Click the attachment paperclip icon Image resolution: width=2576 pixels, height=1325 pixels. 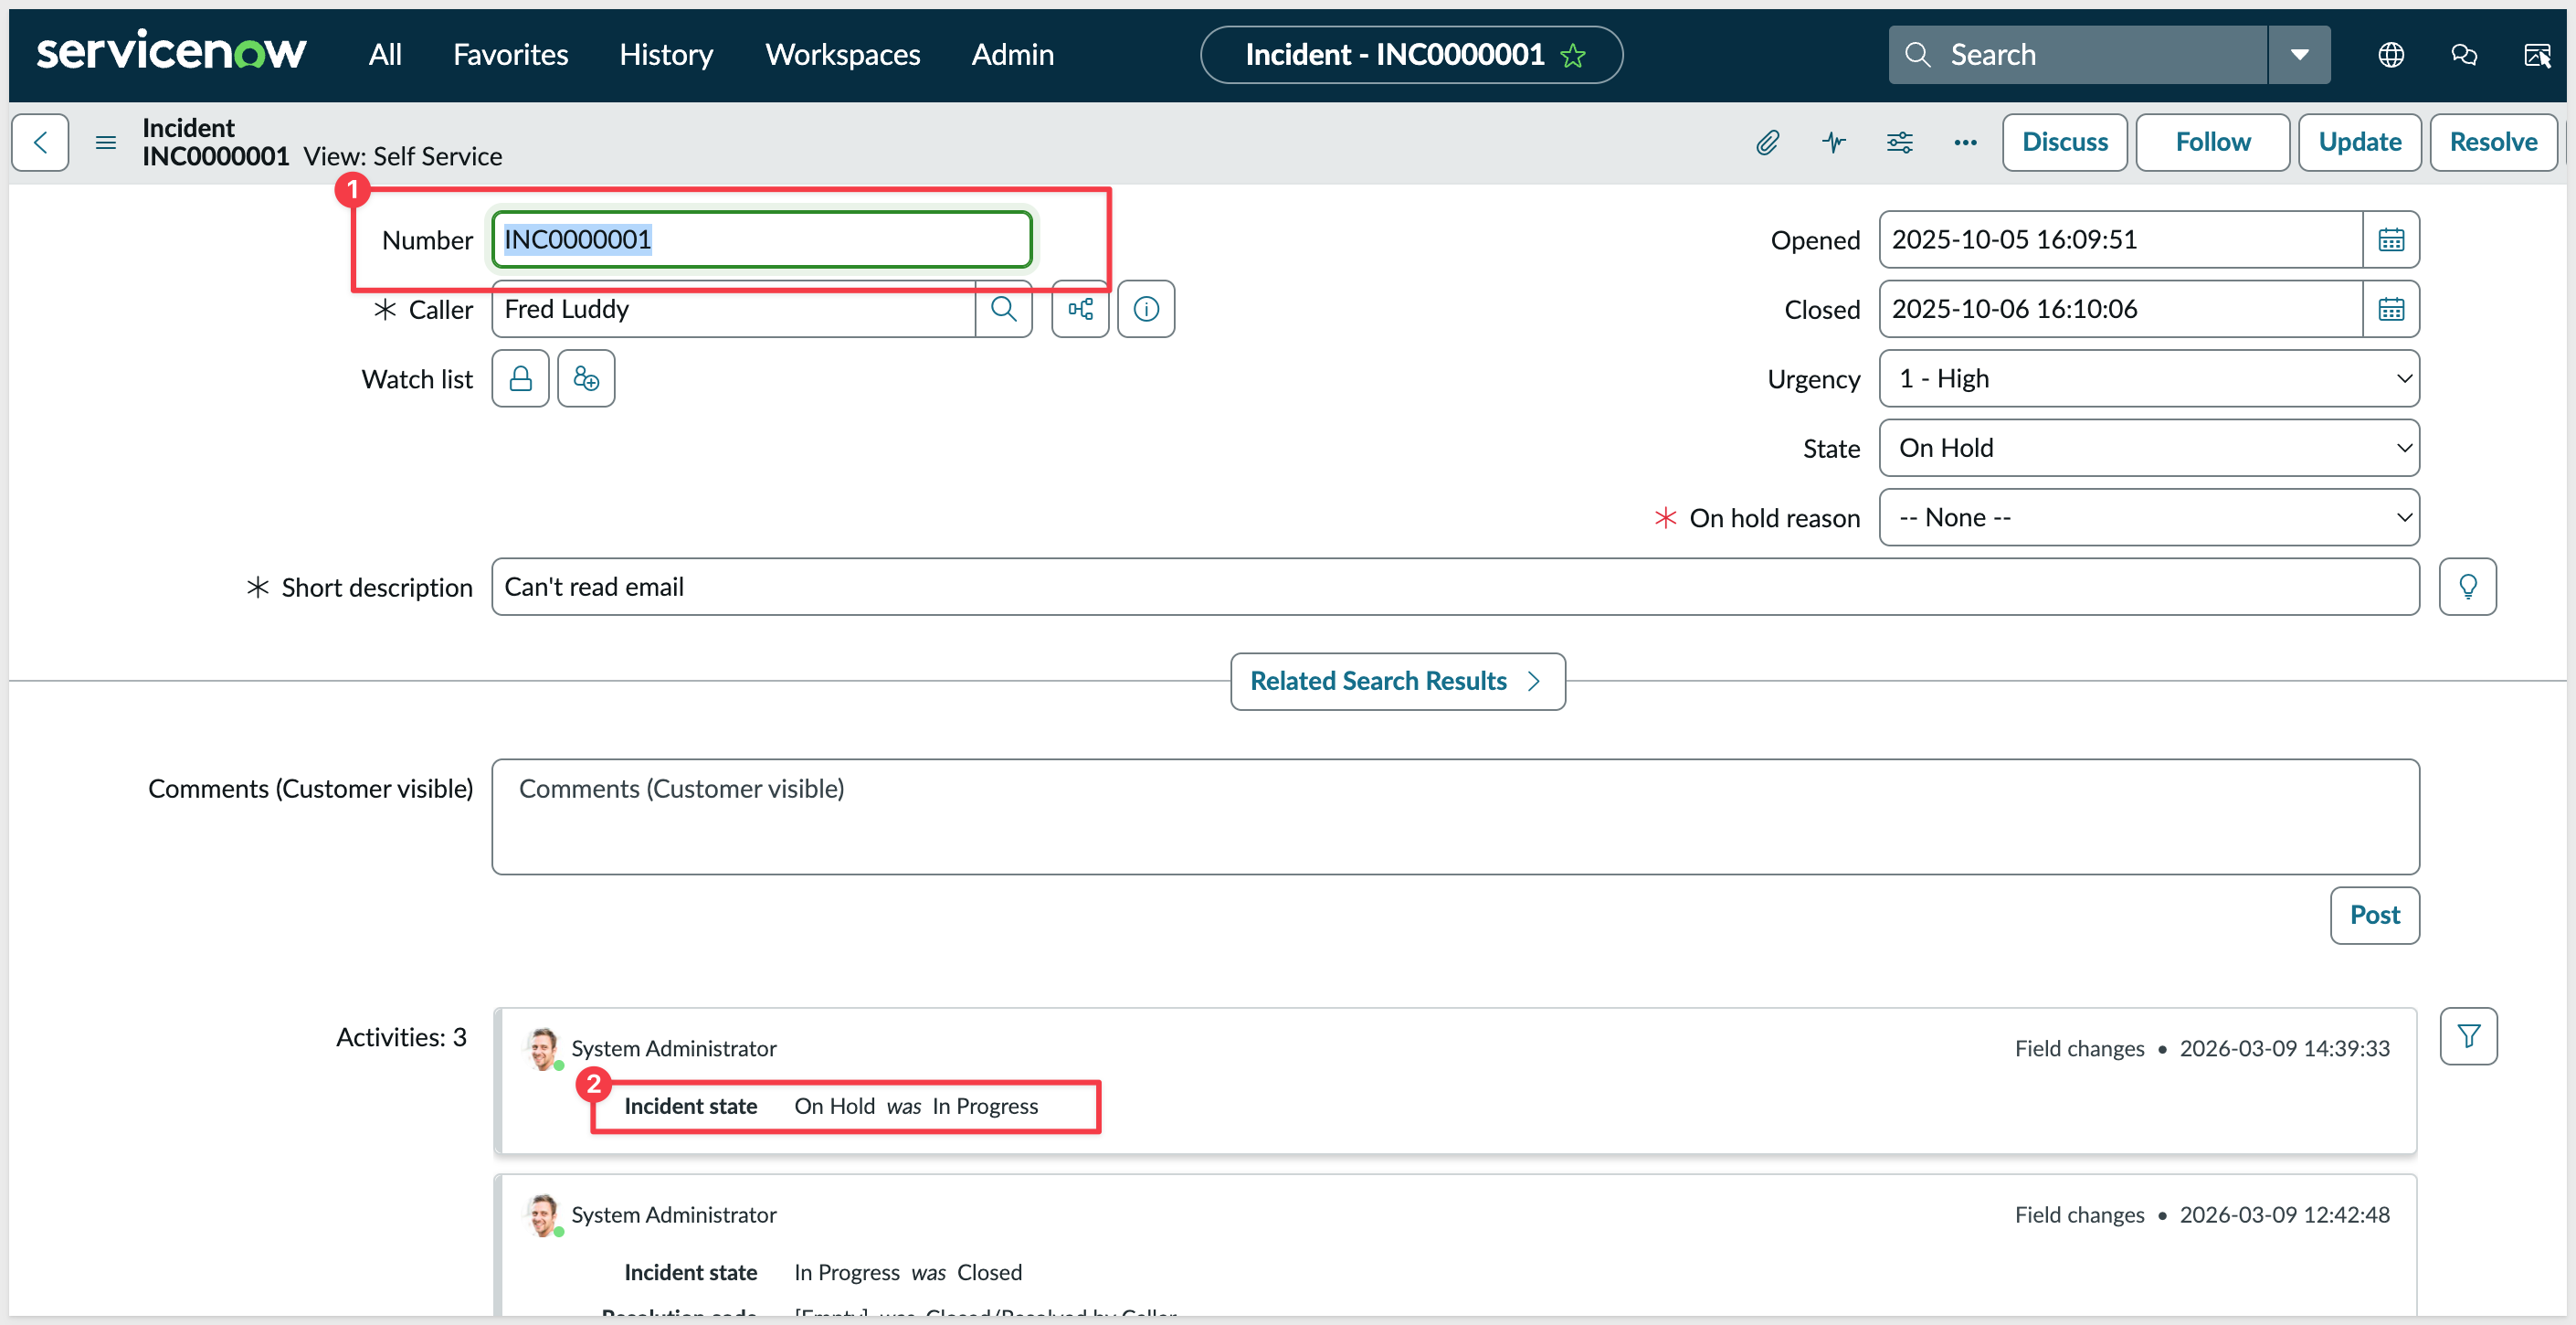pyautogui.click(x=1767, y=143)
